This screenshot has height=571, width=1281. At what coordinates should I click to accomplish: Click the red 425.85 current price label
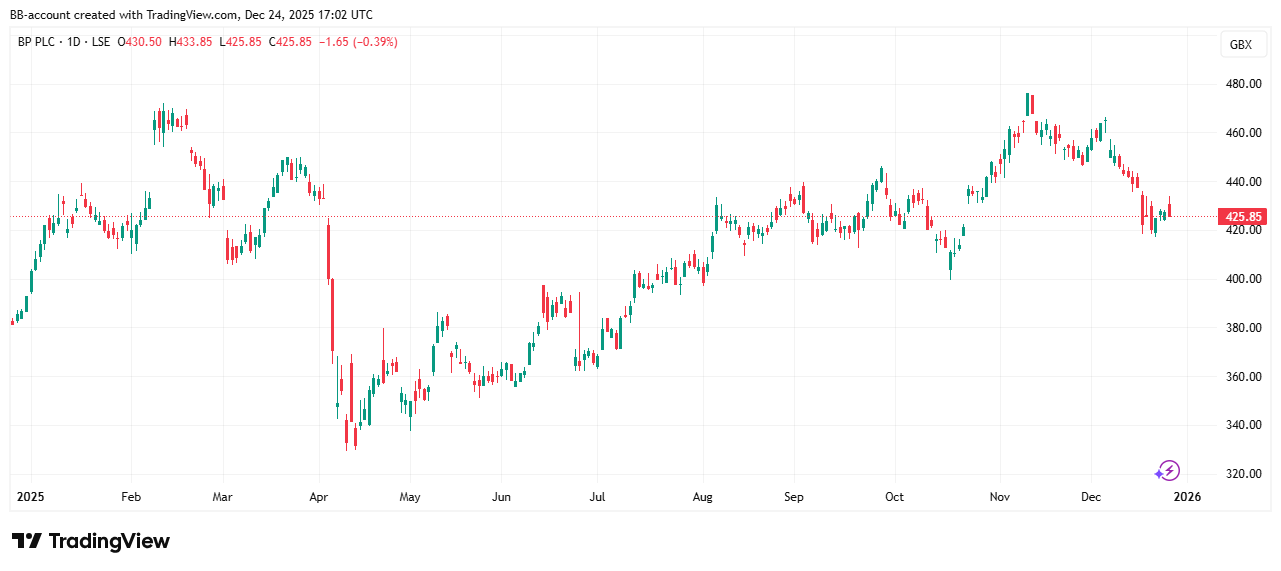click(x=1240, y=216)
